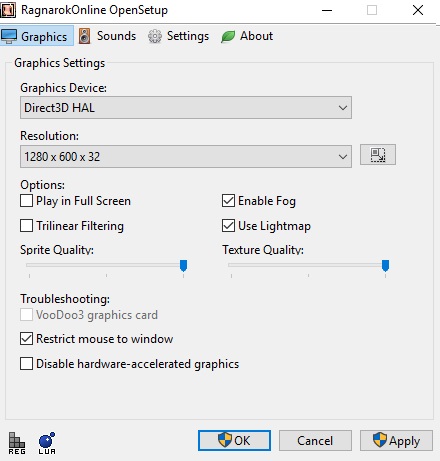Click the green leaf About icon
440x461 pixels.
[228, 36]
